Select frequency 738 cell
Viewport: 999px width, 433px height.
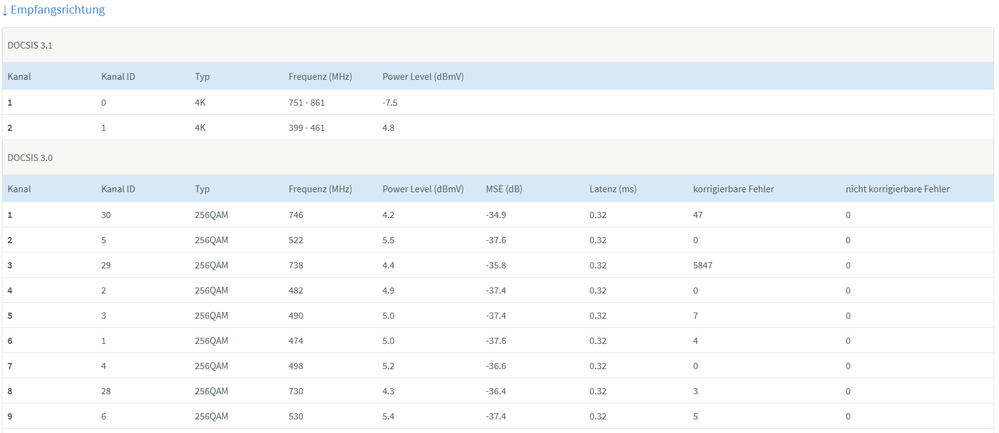pyautogui.click(x=296, y=266)
